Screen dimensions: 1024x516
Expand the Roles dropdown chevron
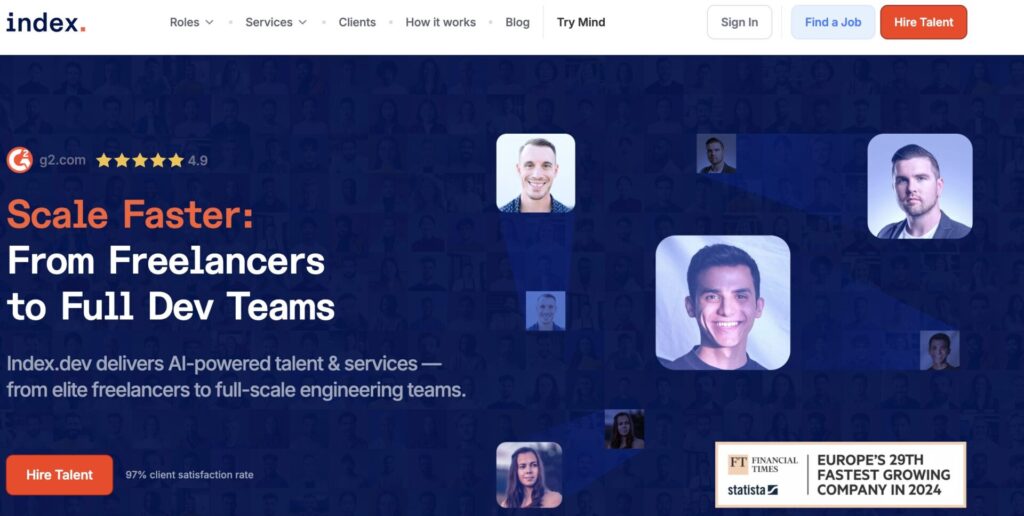210,22
